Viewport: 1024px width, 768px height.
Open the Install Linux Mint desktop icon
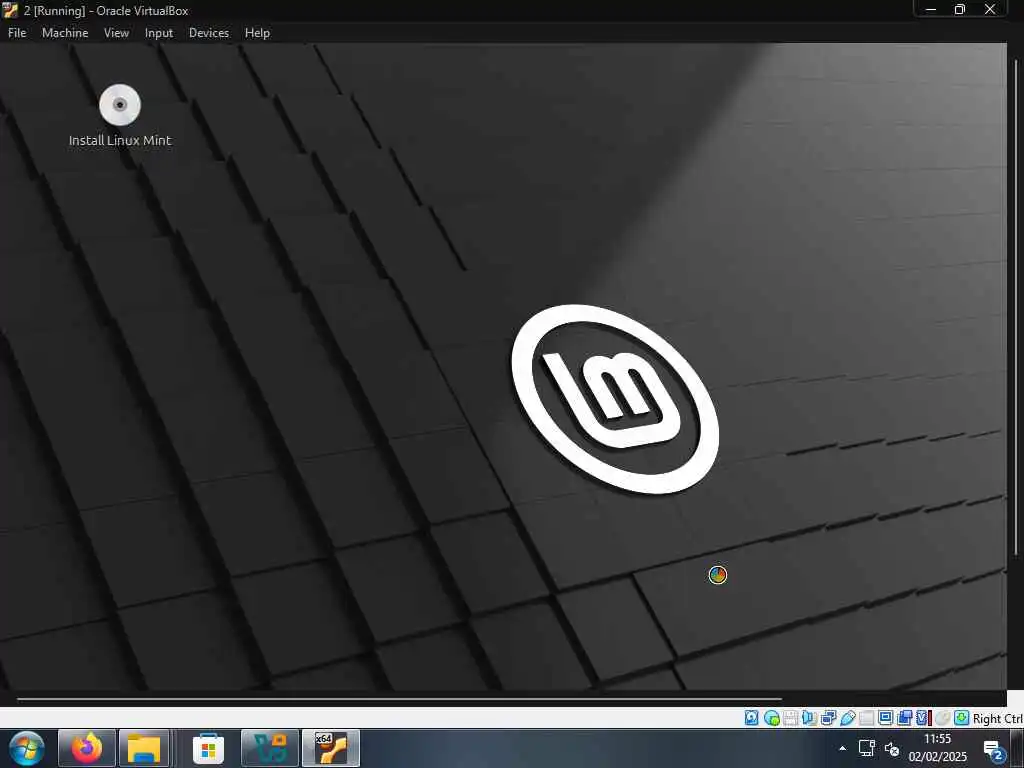tap(120, 116)
